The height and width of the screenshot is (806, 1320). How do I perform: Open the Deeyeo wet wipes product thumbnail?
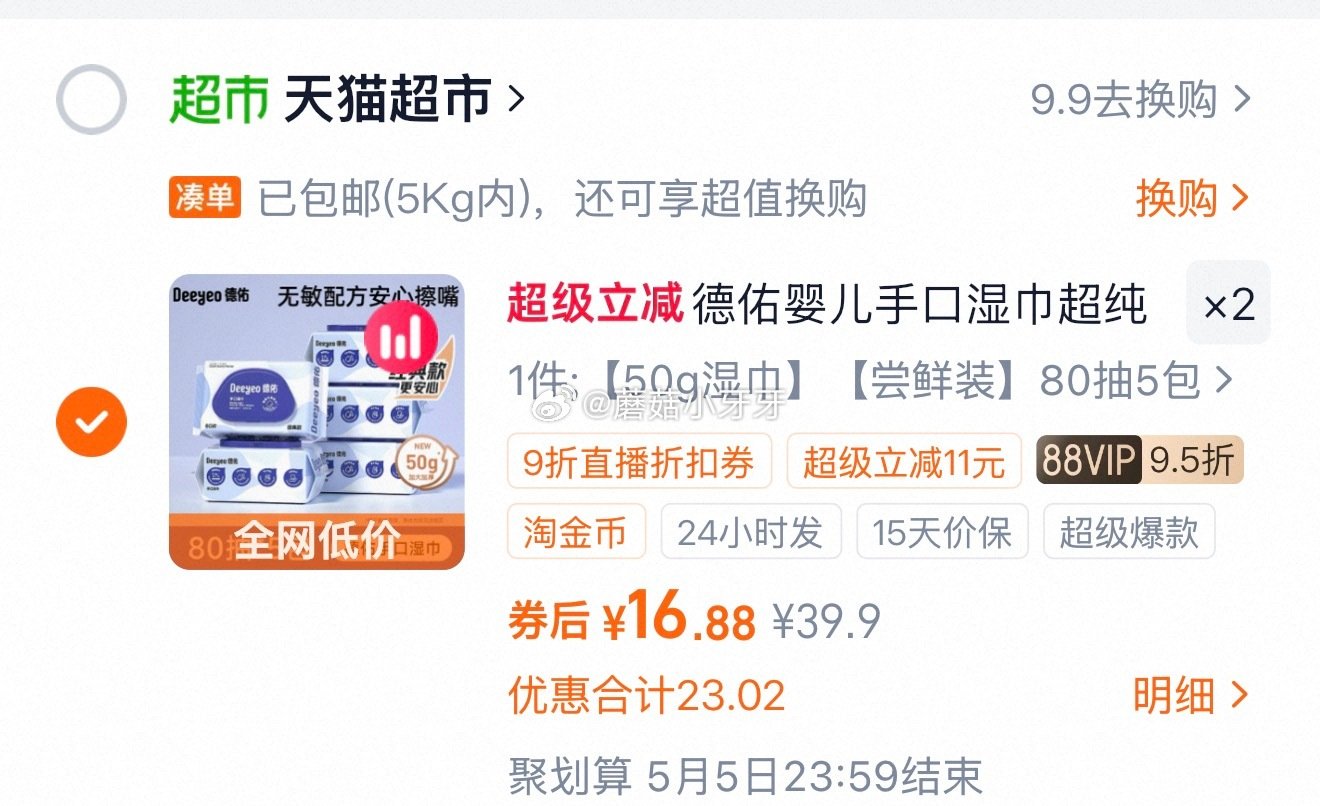[x=317, y=421]
